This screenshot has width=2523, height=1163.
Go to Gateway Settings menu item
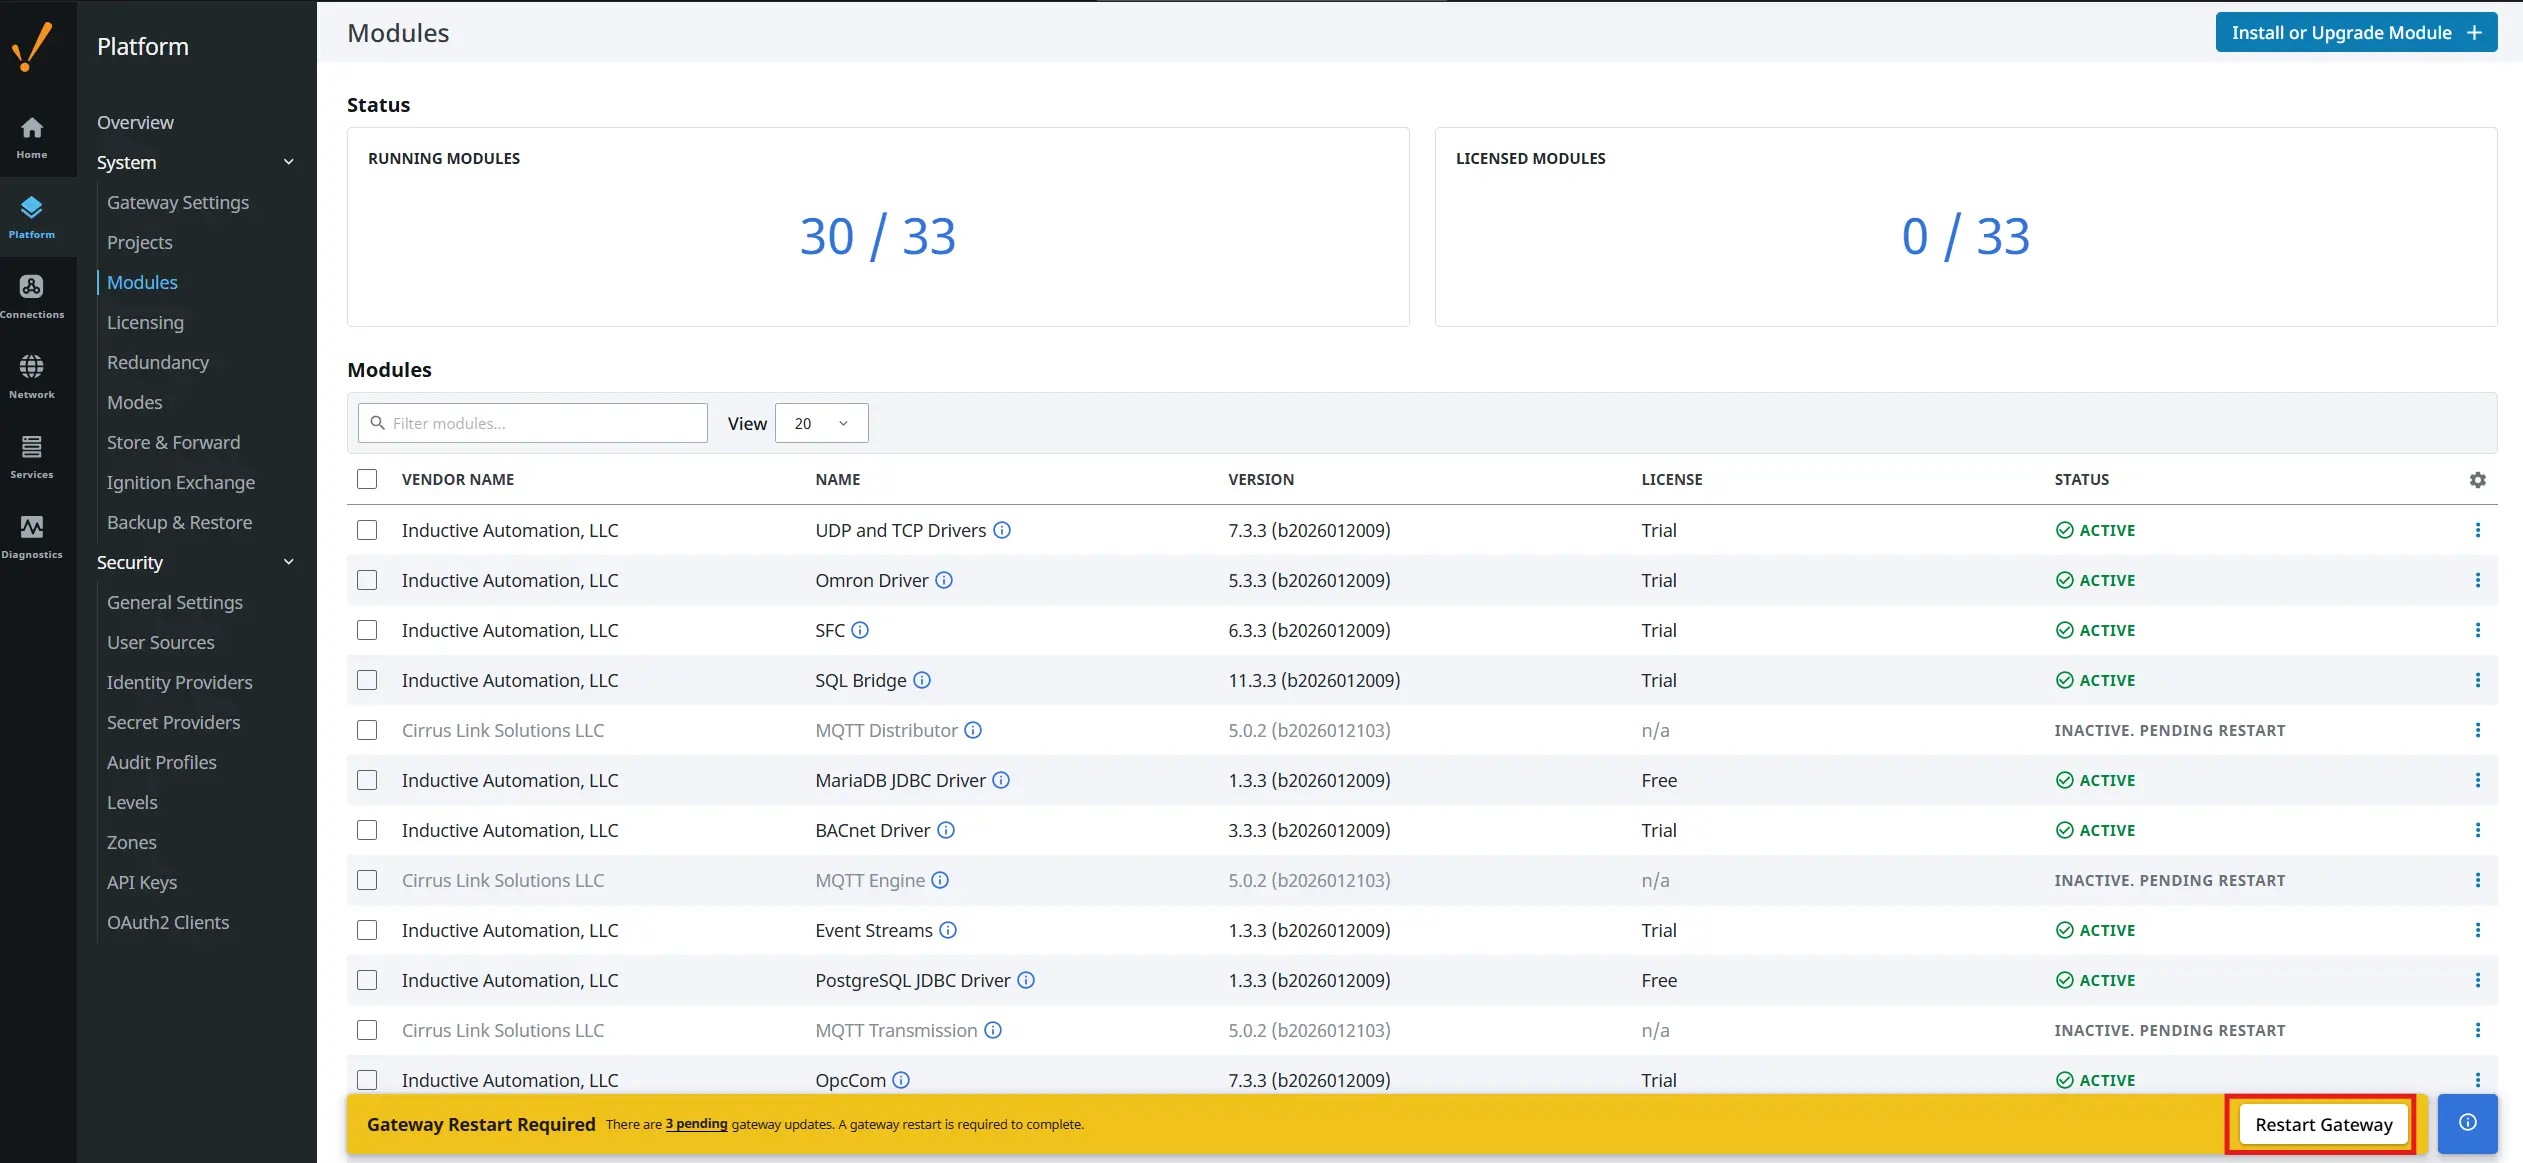pos(178,202)
